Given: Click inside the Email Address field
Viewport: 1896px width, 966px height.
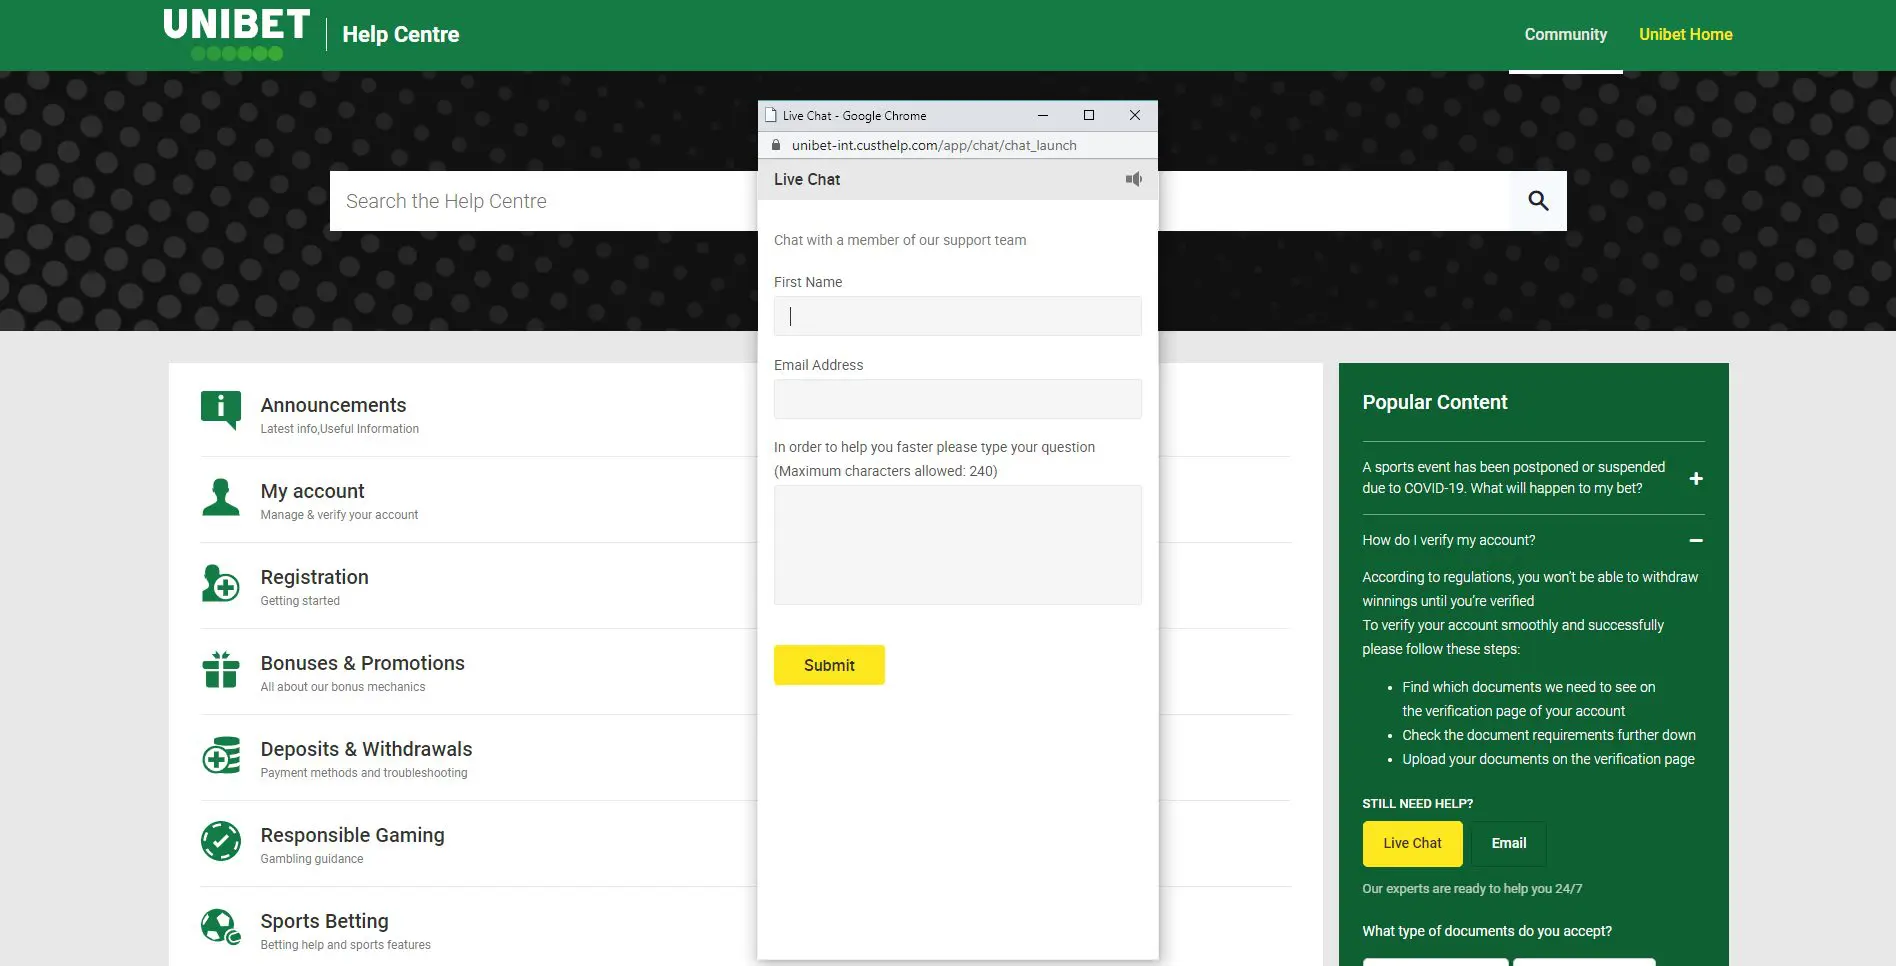Looking at the screenshot, I should tap(957, 399).
